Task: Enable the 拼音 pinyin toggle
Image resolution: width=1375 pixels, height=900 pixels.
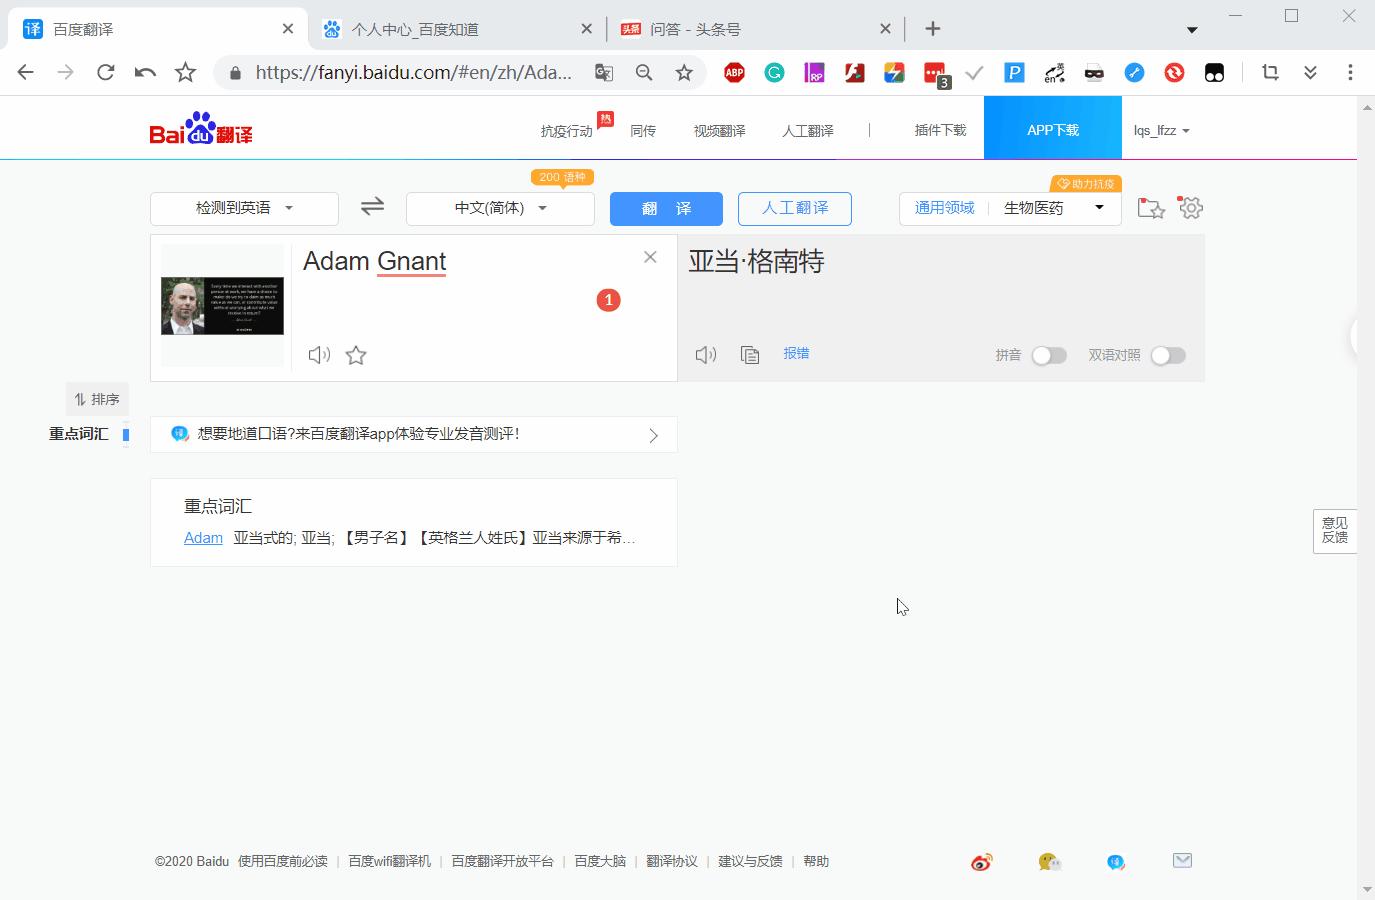Action: [1049, 355]
